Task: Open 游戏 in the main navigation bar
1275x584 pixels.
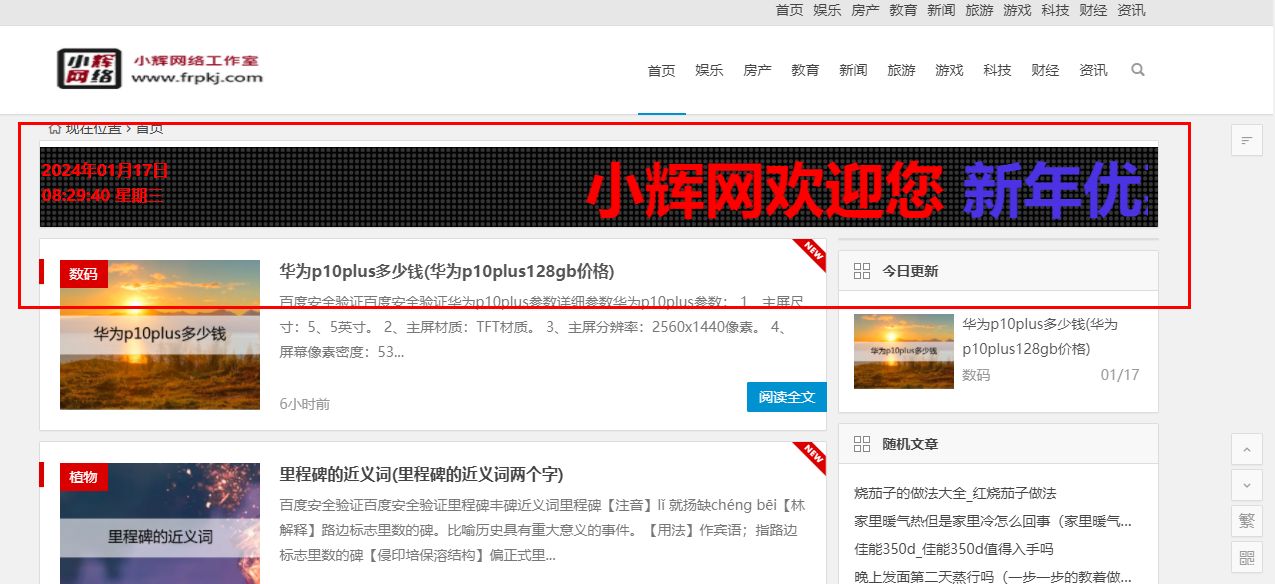Action: 949,70
